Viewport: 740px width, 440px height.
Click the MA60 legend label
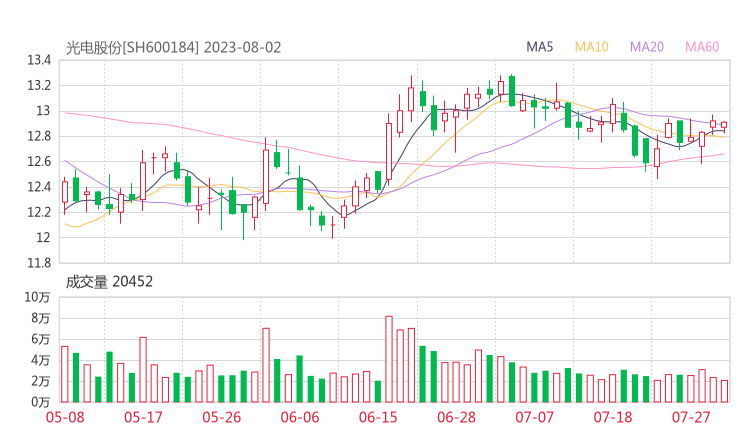(702, 47)
